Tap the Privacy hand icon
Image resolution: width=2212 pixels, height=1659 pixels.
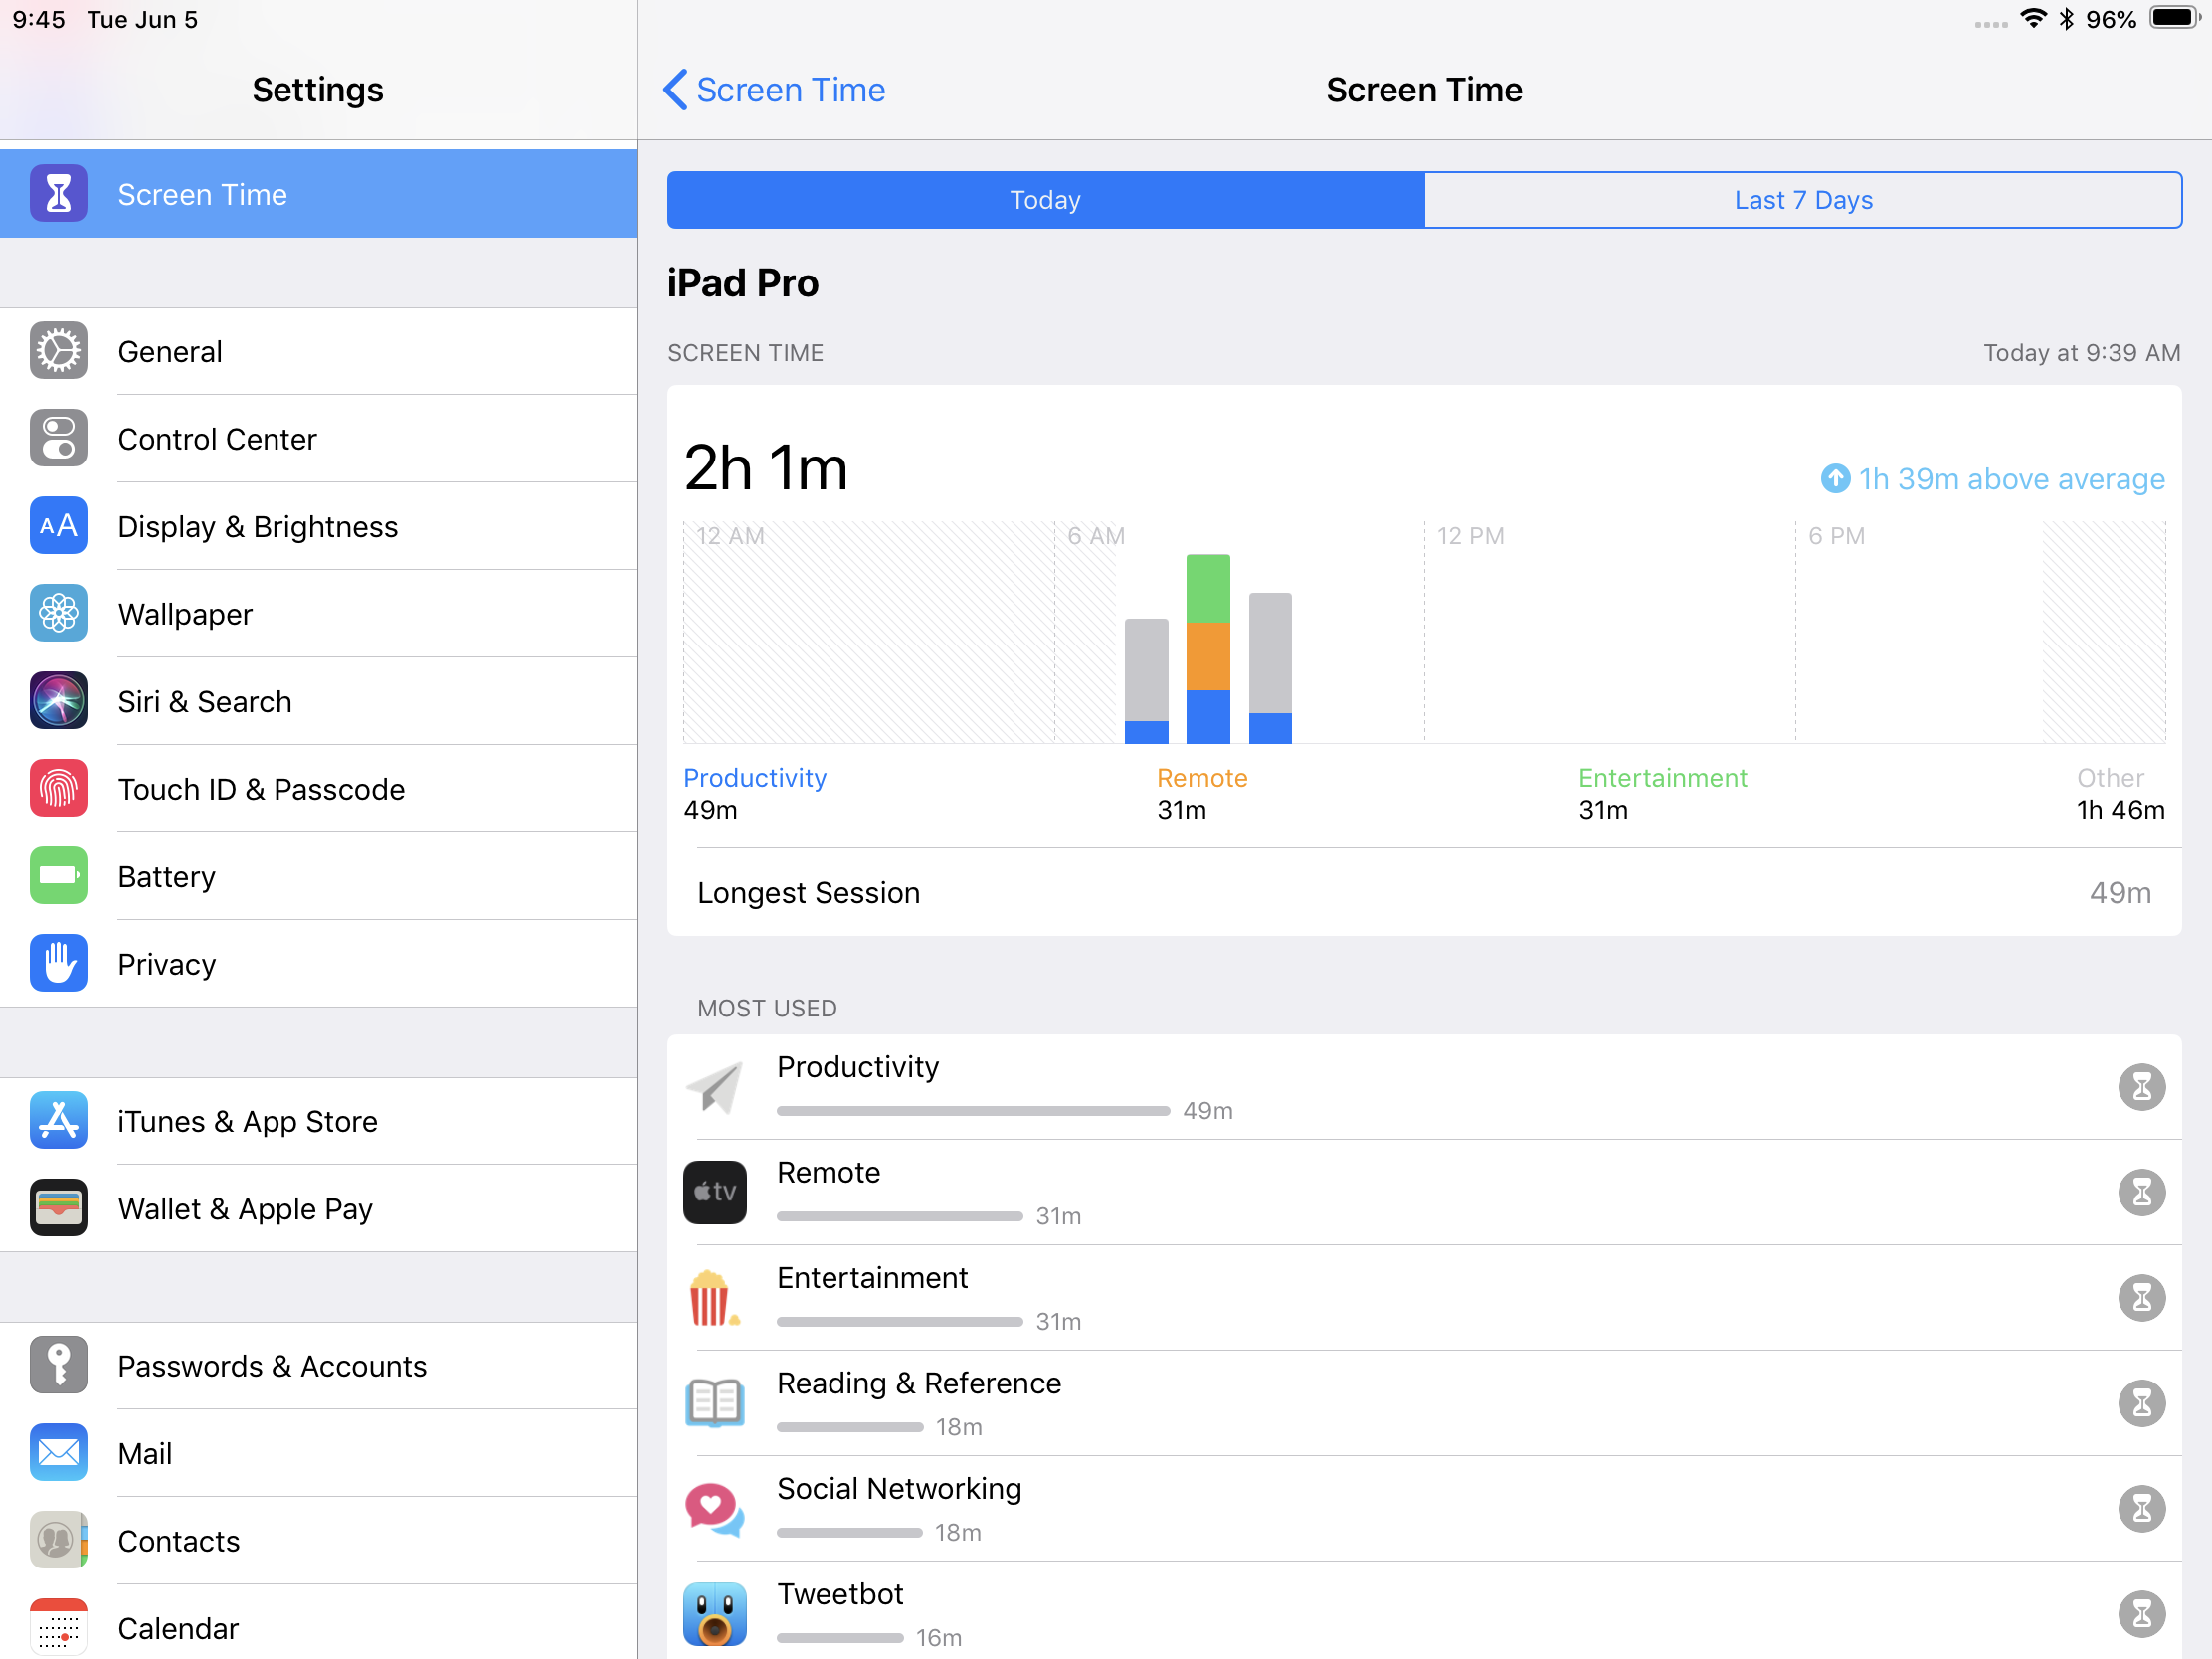point(58,963)
